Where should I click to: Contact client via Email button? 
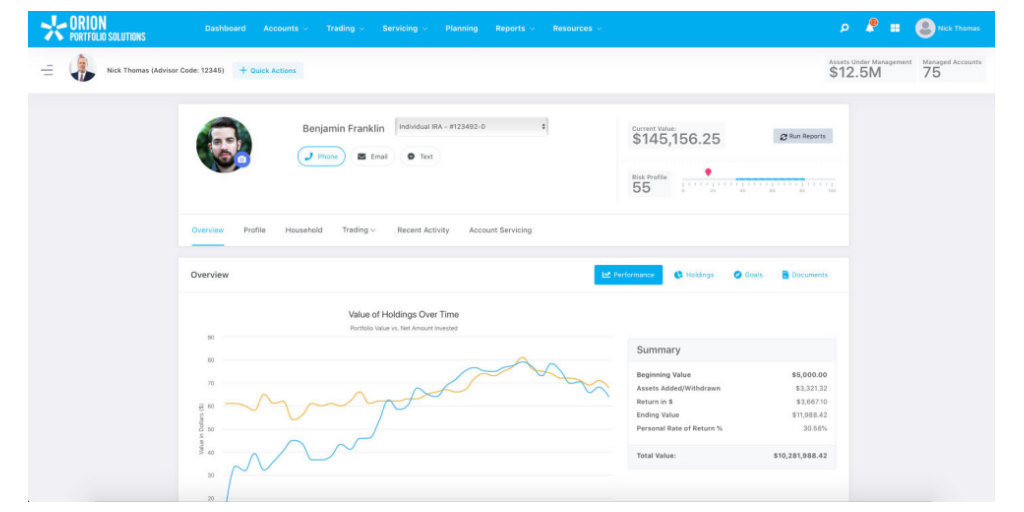pyautogui.click(x=372, y=157)
